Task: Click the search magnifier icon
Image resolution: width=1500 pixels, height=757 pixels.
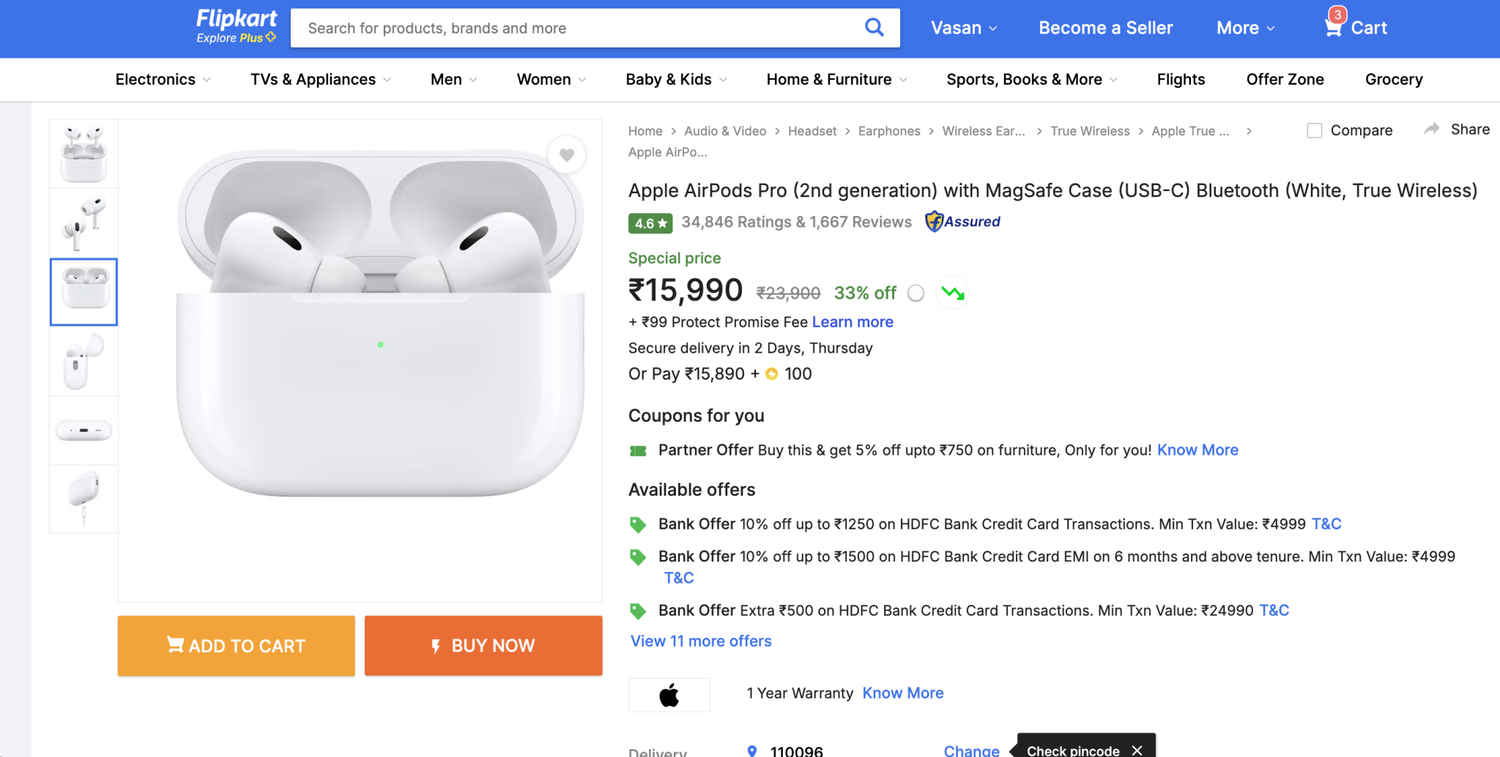Action: click(x=874, y=28)
